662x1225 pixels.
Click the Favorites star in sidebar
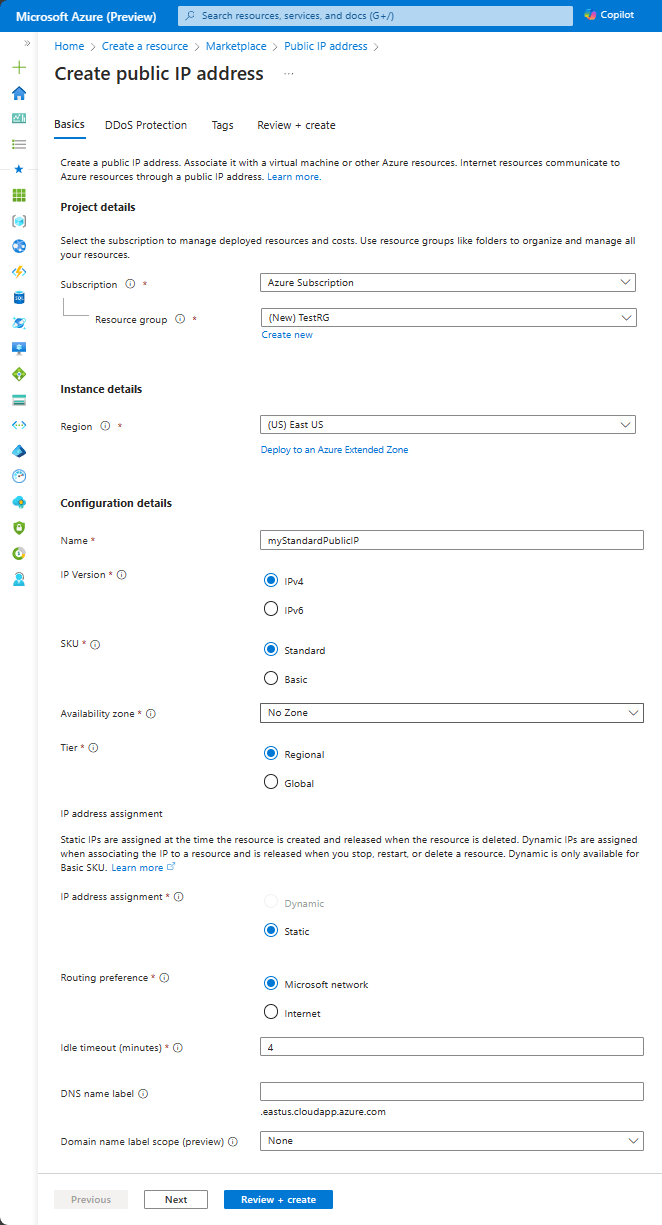(x=19, y=170)
